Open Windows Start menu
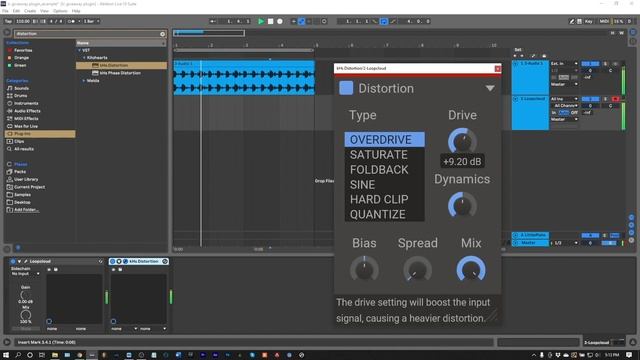This screenshot has width=640, height=360. click(6, 355)
